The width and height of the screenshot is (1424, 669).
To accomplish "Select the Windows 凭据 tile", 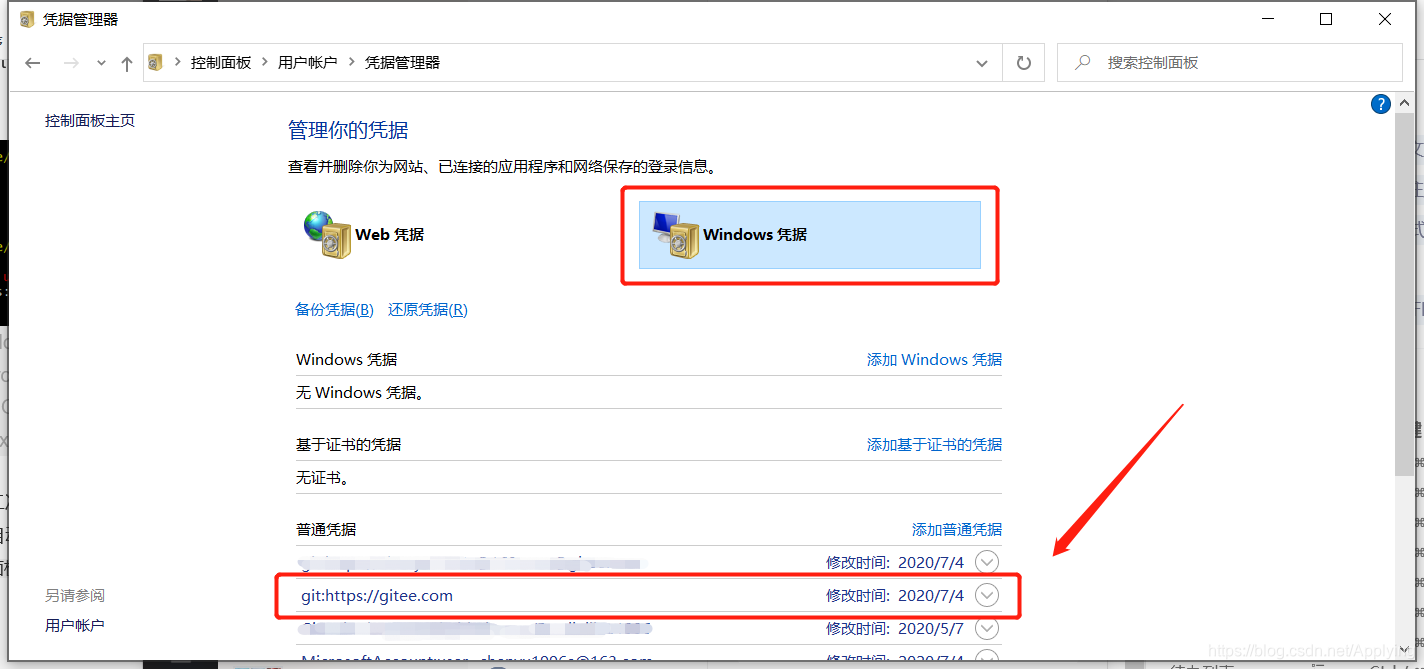I will (810, 235).
